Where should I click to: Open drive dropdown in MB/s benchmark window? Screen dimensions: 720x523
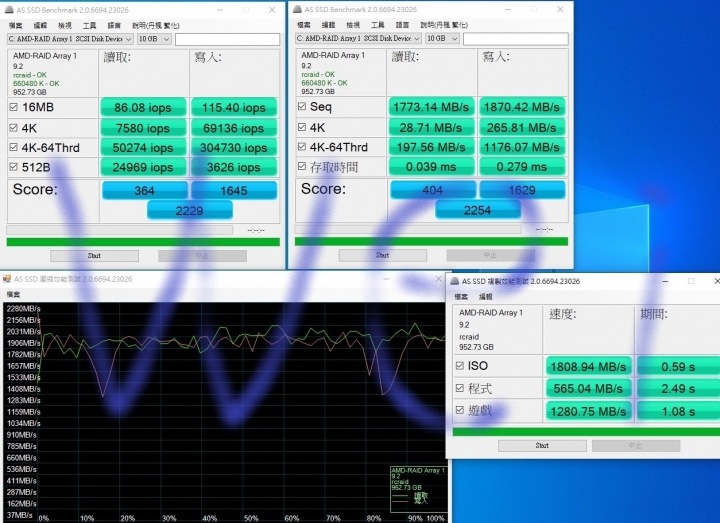359,39
